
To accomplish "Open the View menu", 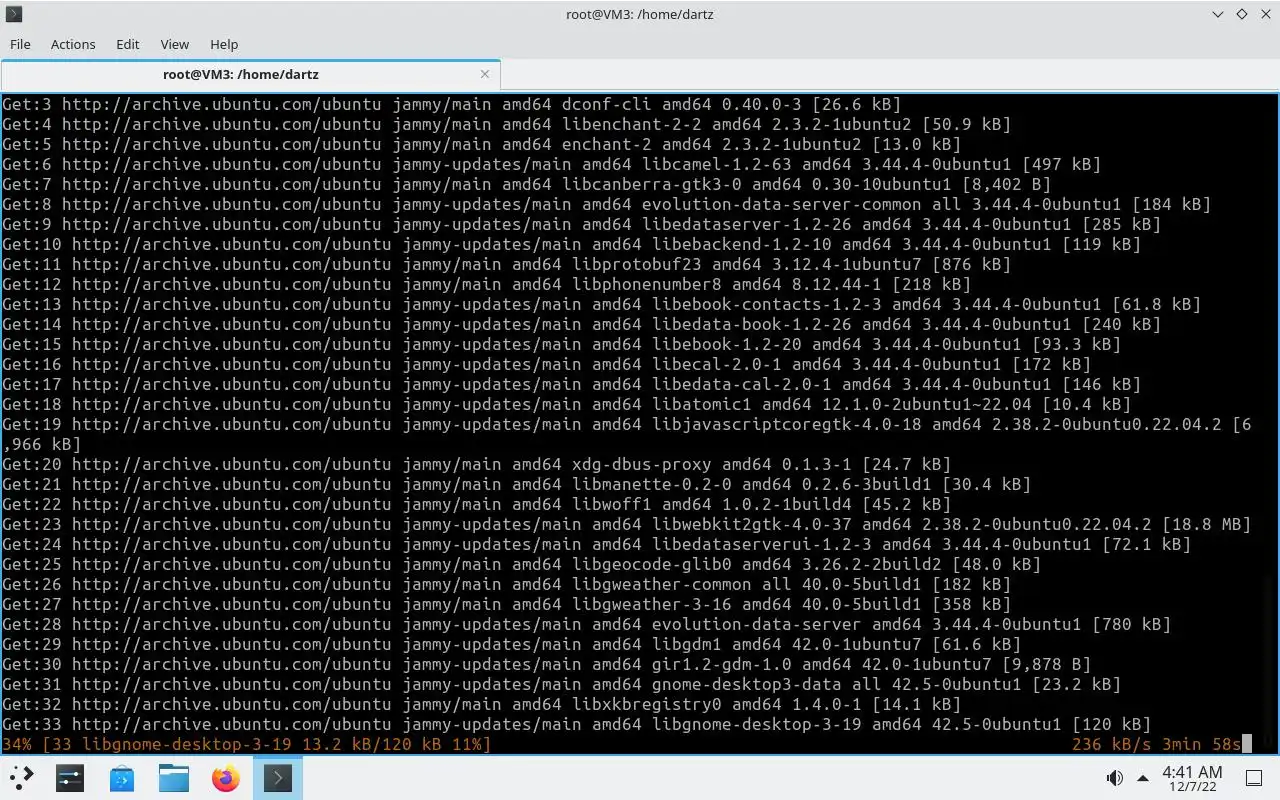I will point(174,44).
